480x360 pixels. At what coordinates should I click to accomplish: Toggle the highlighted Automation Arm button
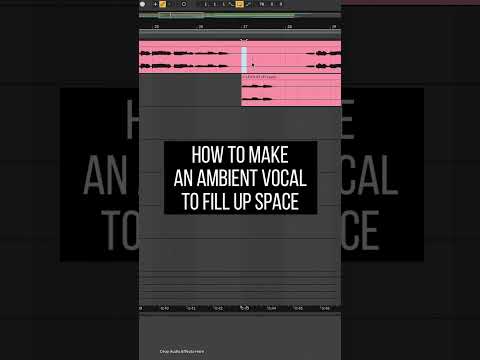coord(163,4)
